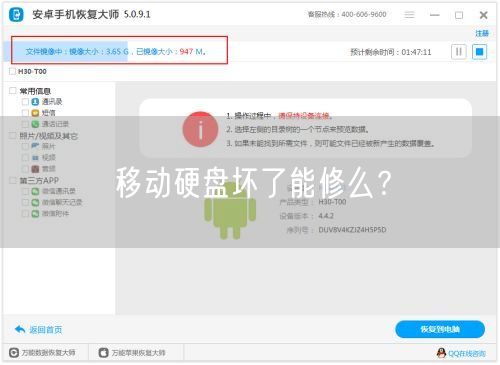Click the 客服热线 400-606-9600 text
The width and height of the screenshot is (500, 365).
347,14
